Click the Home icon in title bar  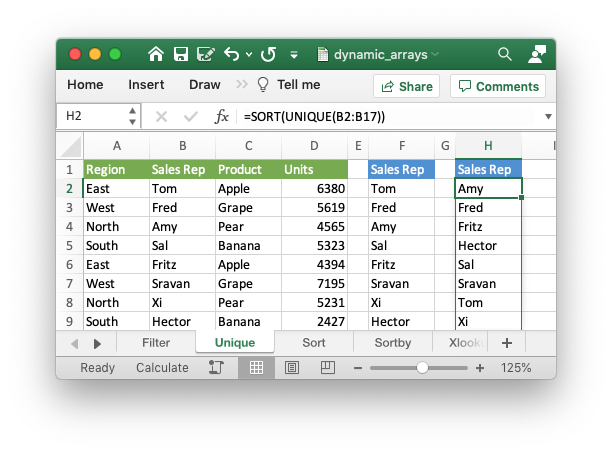click(156, 54)
